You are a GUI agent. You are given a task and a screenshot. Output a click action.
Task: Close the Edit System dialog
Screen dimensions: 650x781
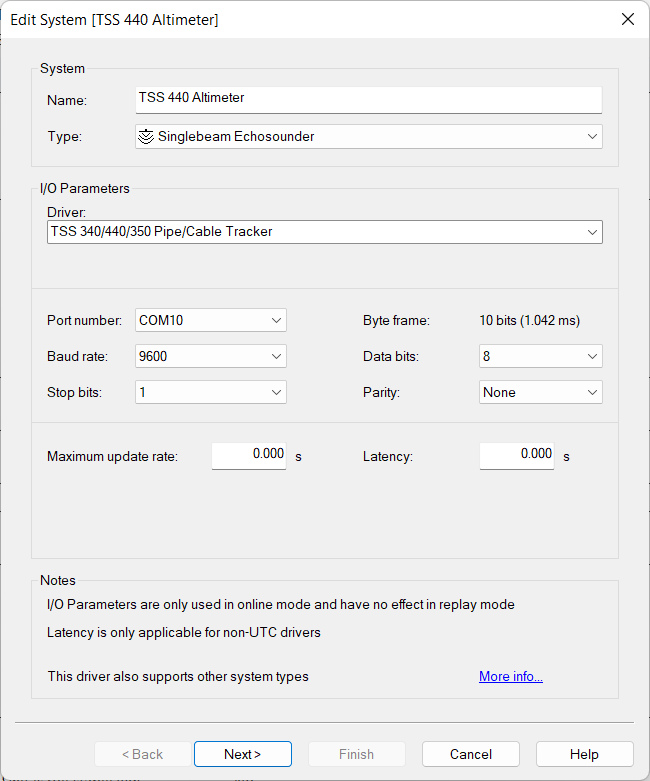627,19
